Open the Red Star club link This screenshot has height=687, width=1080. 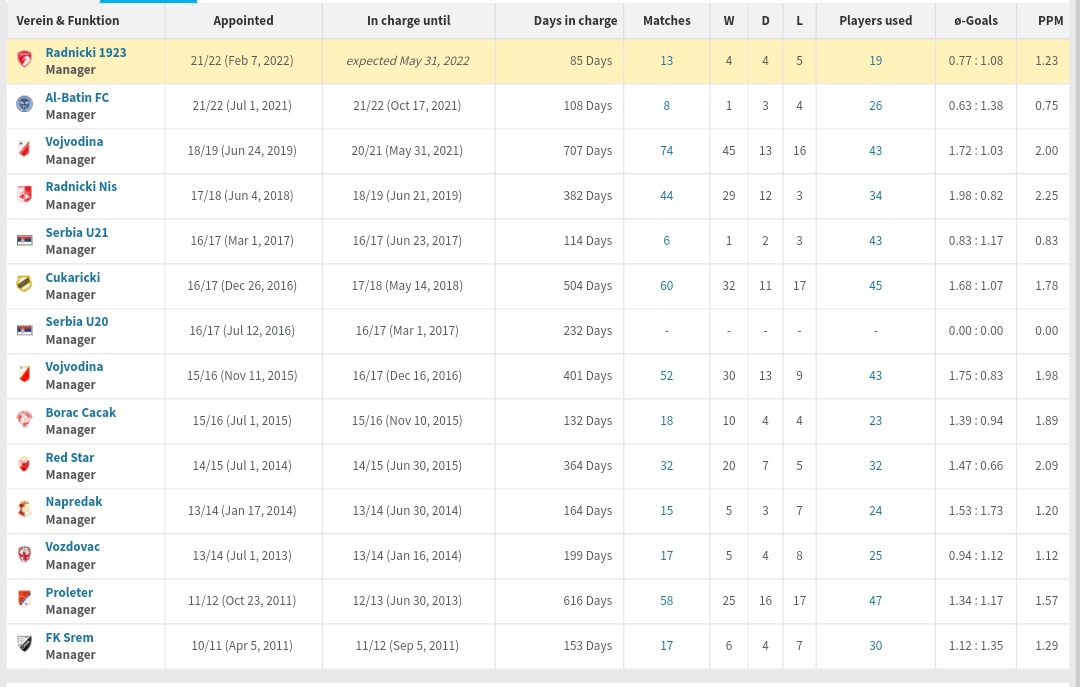70,458
